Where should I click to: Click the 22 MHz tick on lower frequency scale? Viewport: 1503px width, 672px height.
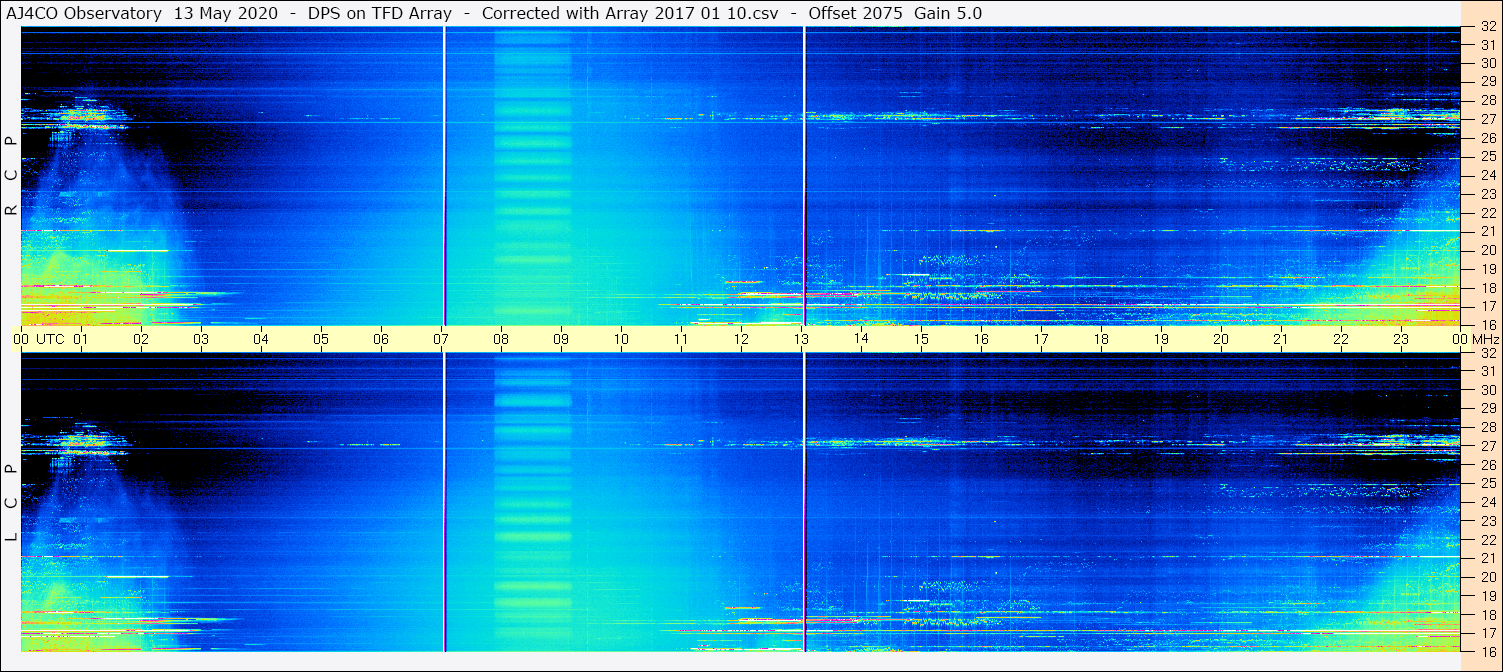[1487, 539]
